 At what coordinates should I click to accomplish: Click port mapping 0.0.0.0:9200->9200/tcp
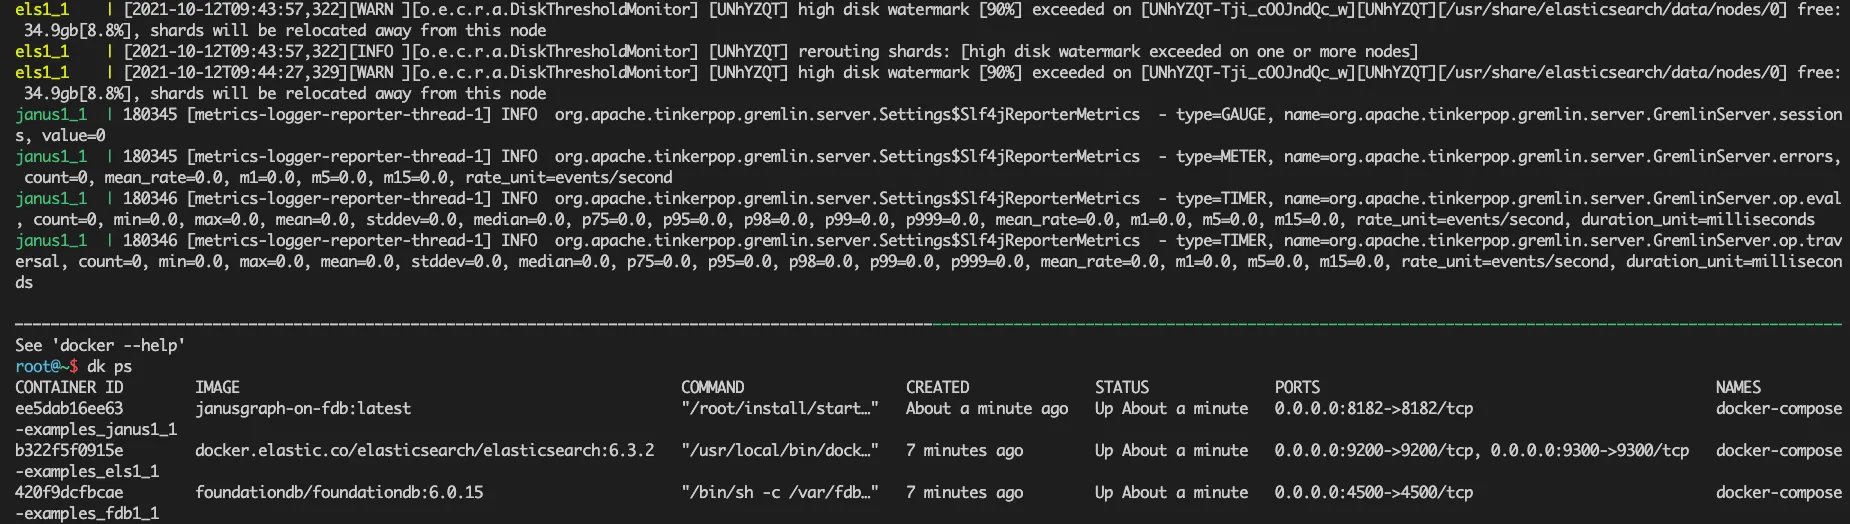click(1373, 450)
